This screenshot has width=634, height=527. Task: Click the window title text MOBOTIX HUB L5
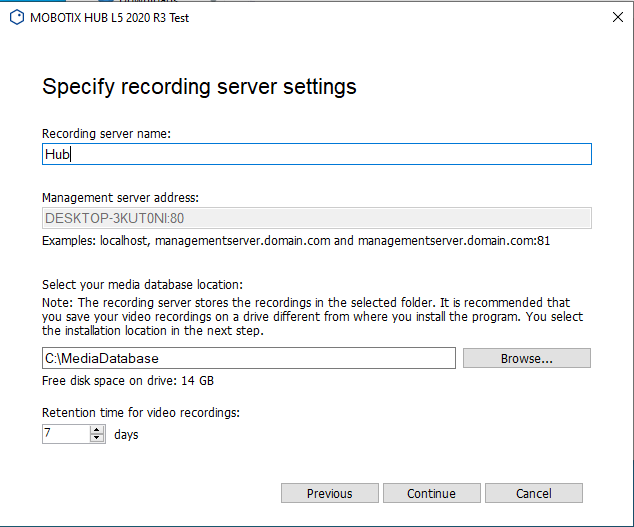[110, 17]
